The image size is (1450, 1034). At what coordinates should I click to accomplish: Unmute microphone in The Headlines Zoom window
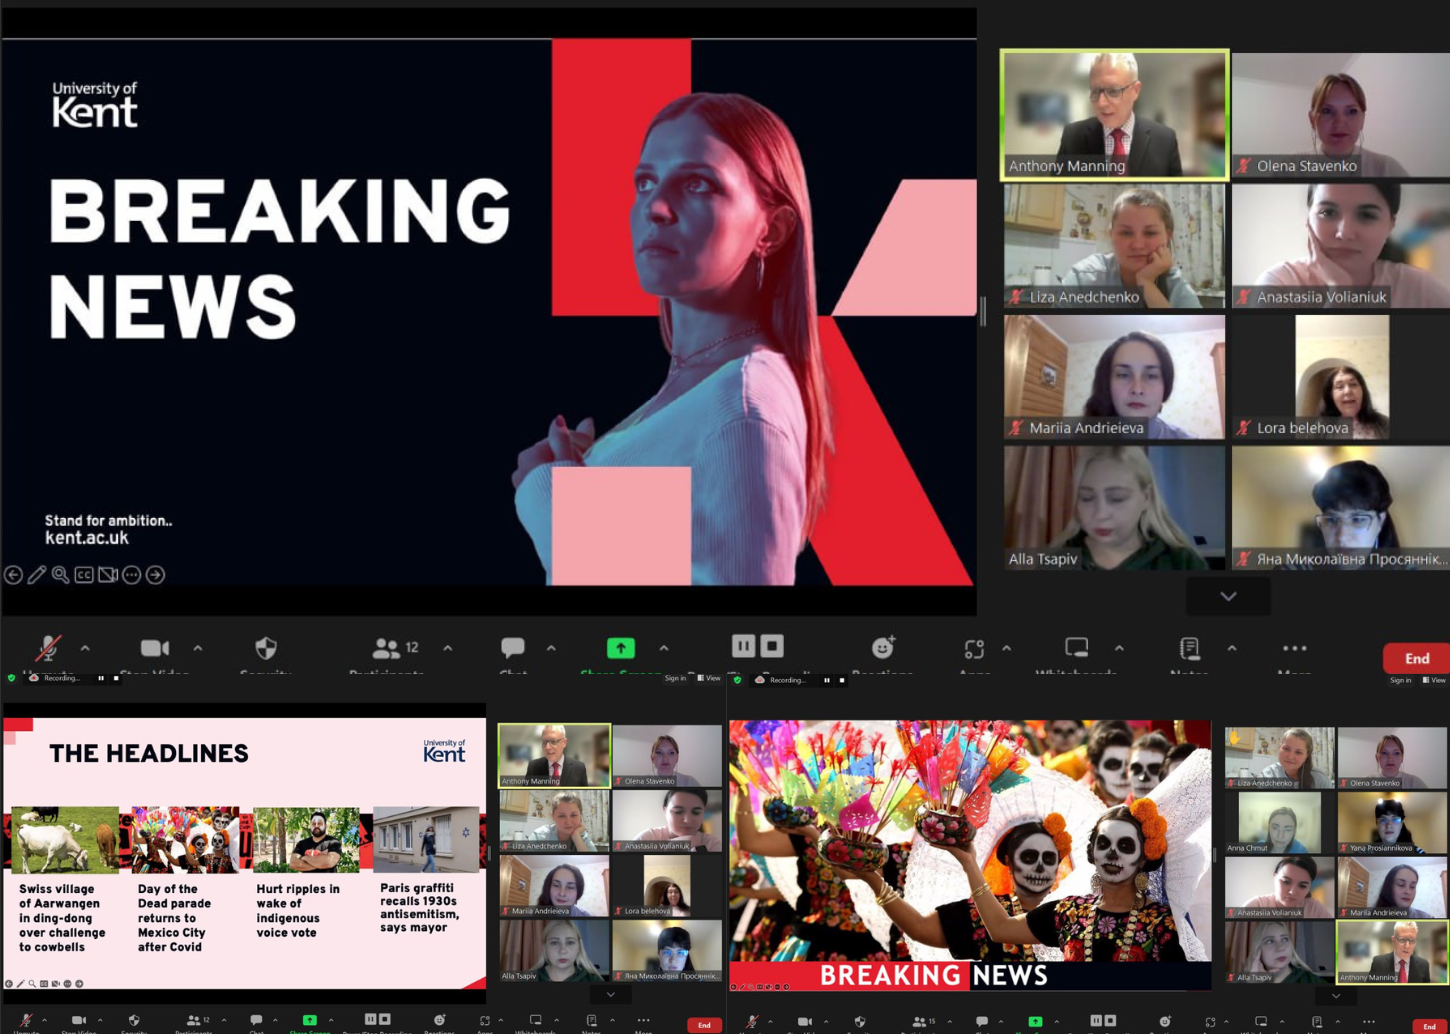[25, 1021]
